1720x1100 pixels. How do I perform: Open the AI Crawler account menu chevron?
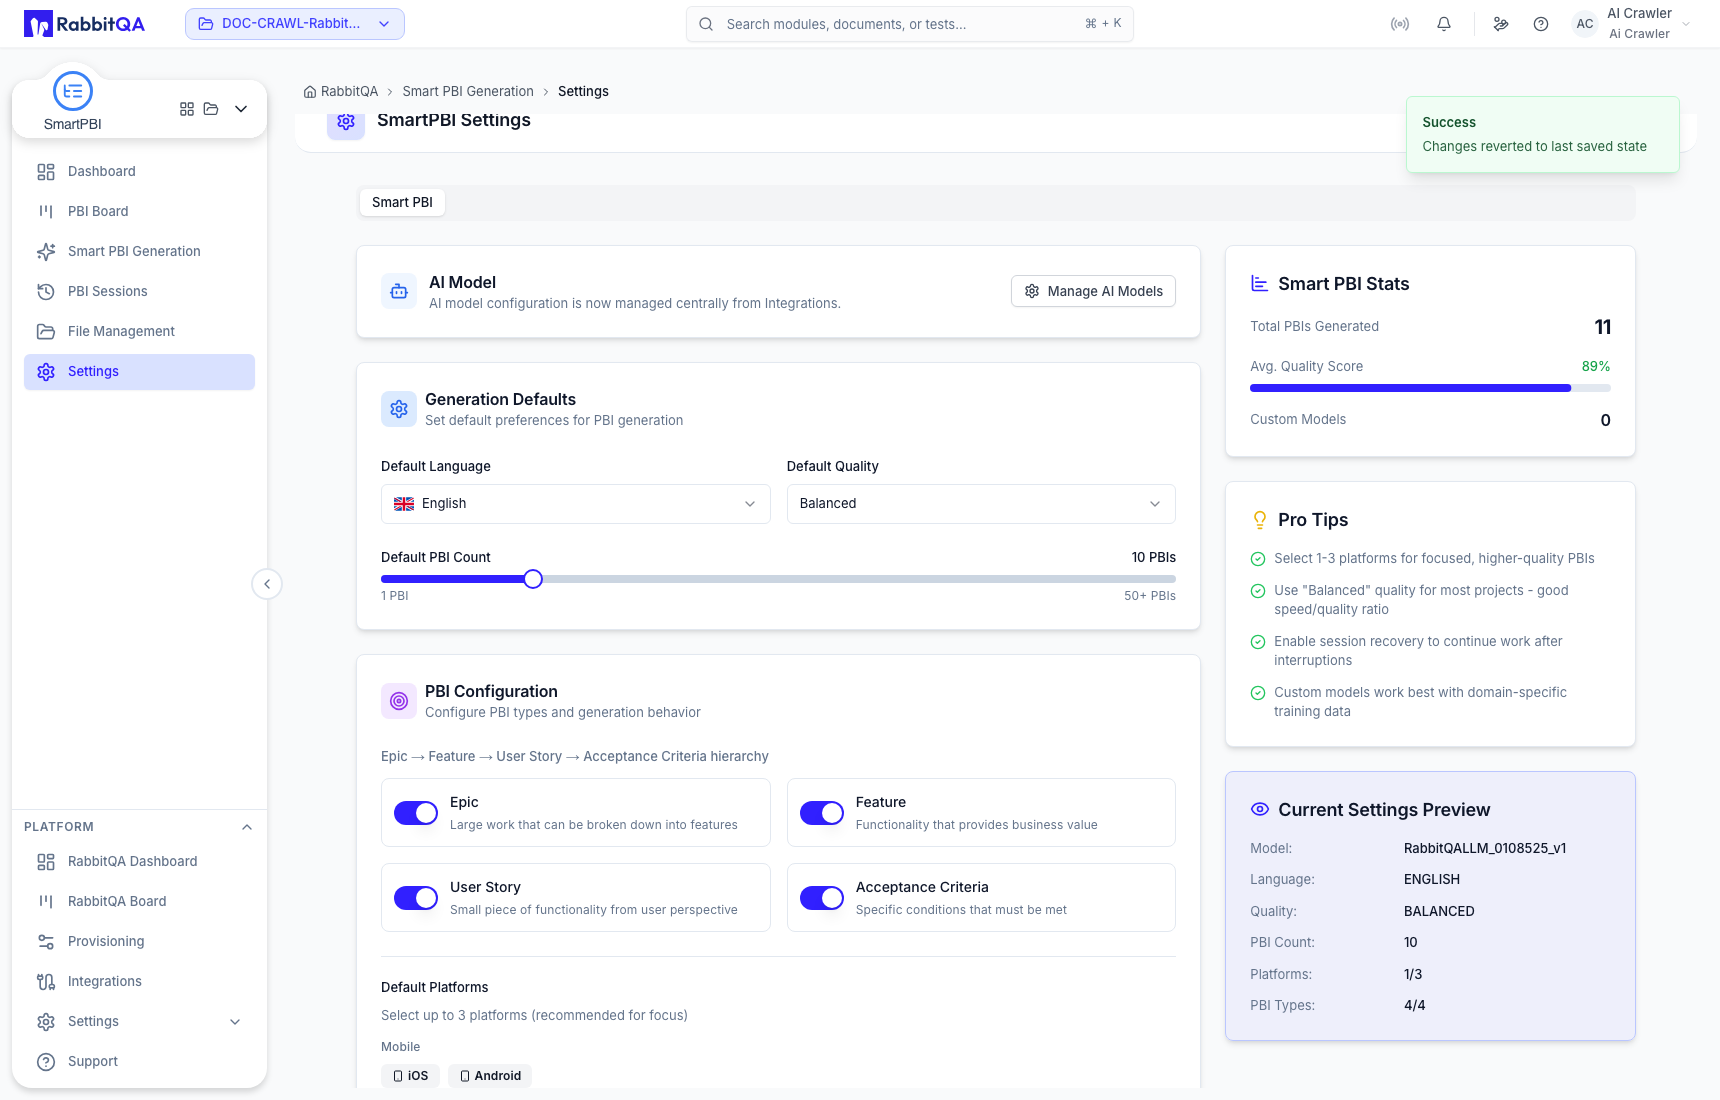[1686, 24]
